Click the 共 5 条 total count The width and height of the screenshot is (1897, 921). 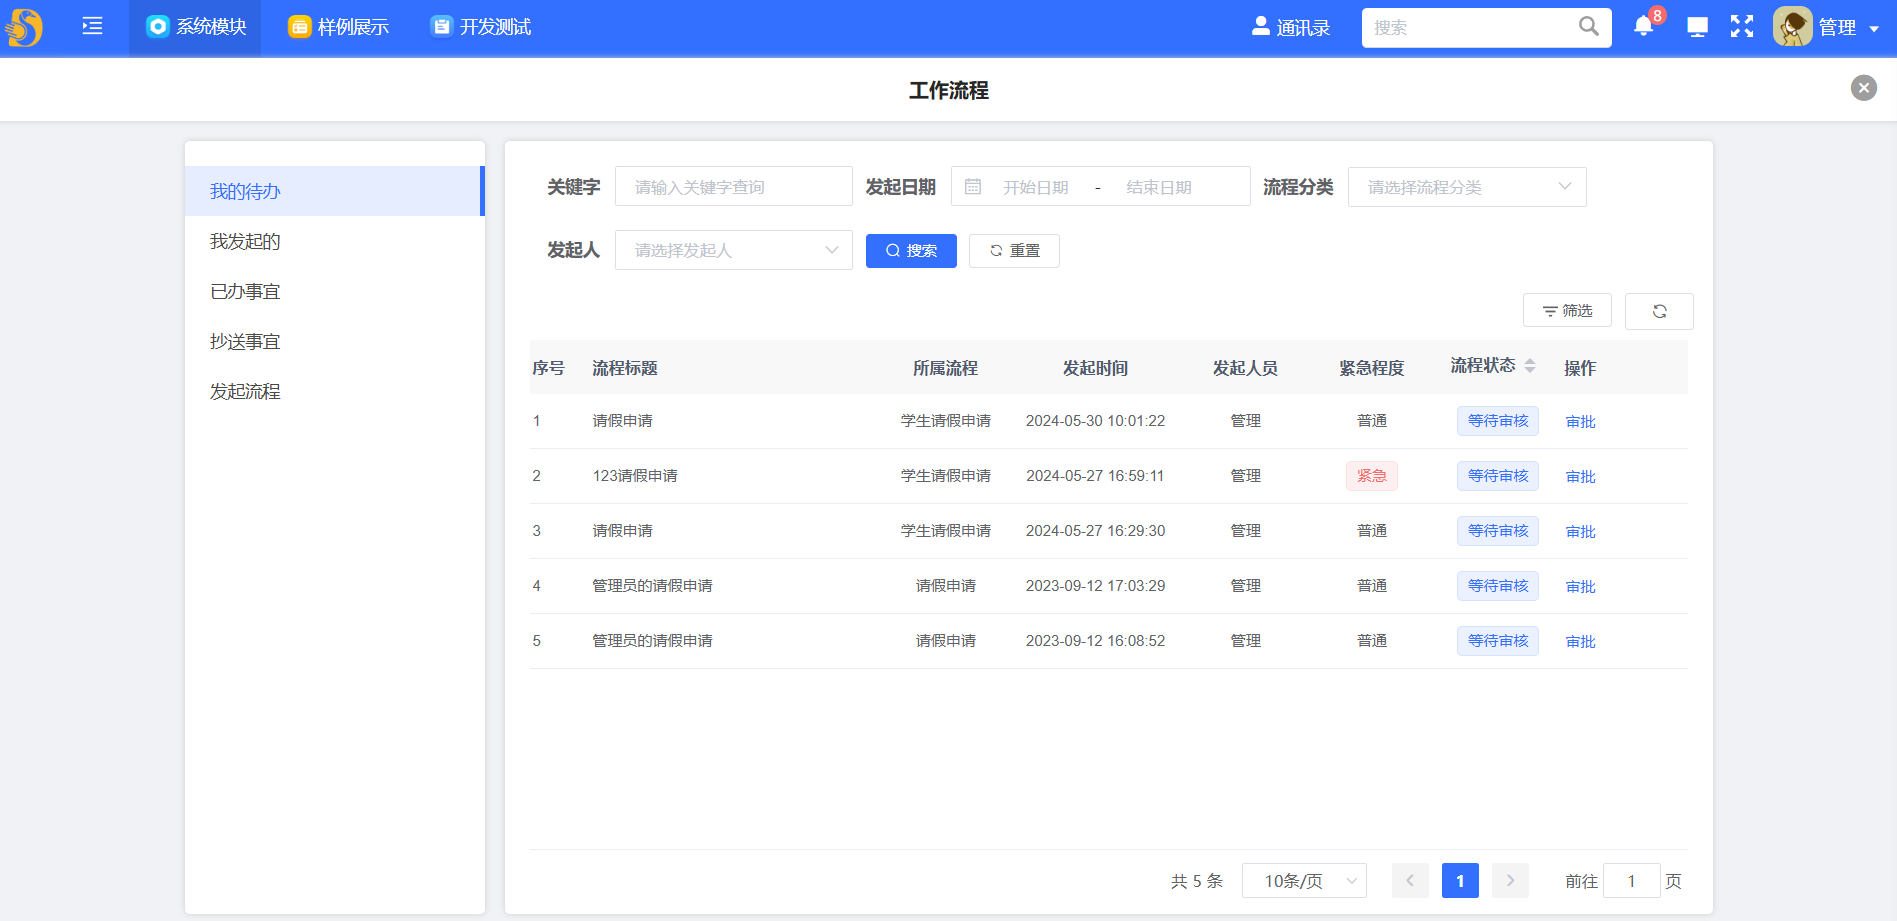click(x=1197, y=881)
